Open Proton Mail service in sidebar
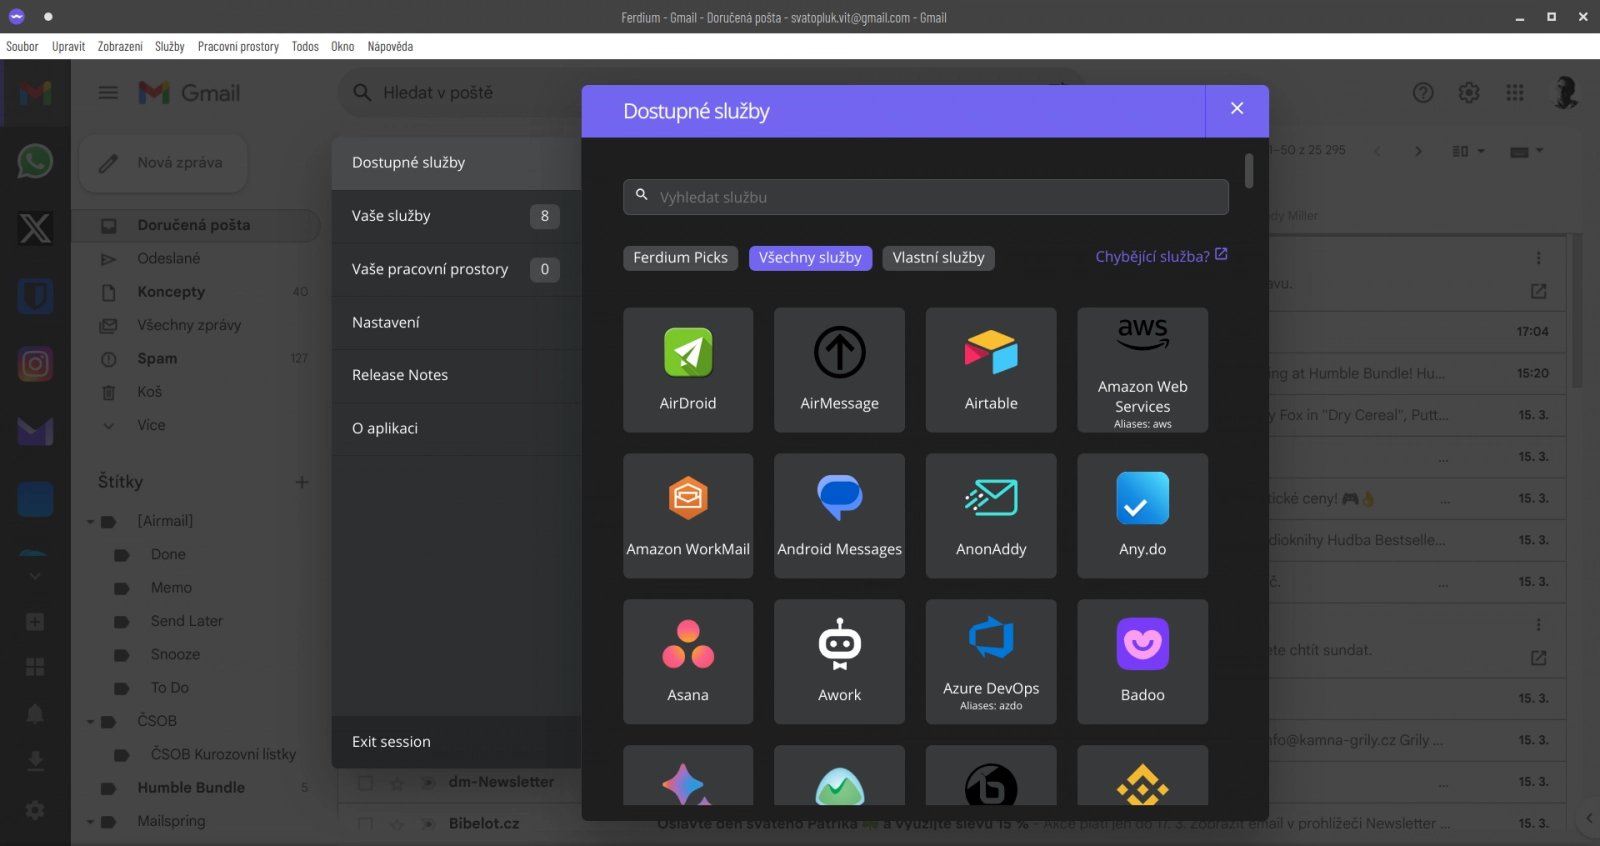This screenshot has height=846, width=1600. [x=35, y=431]
